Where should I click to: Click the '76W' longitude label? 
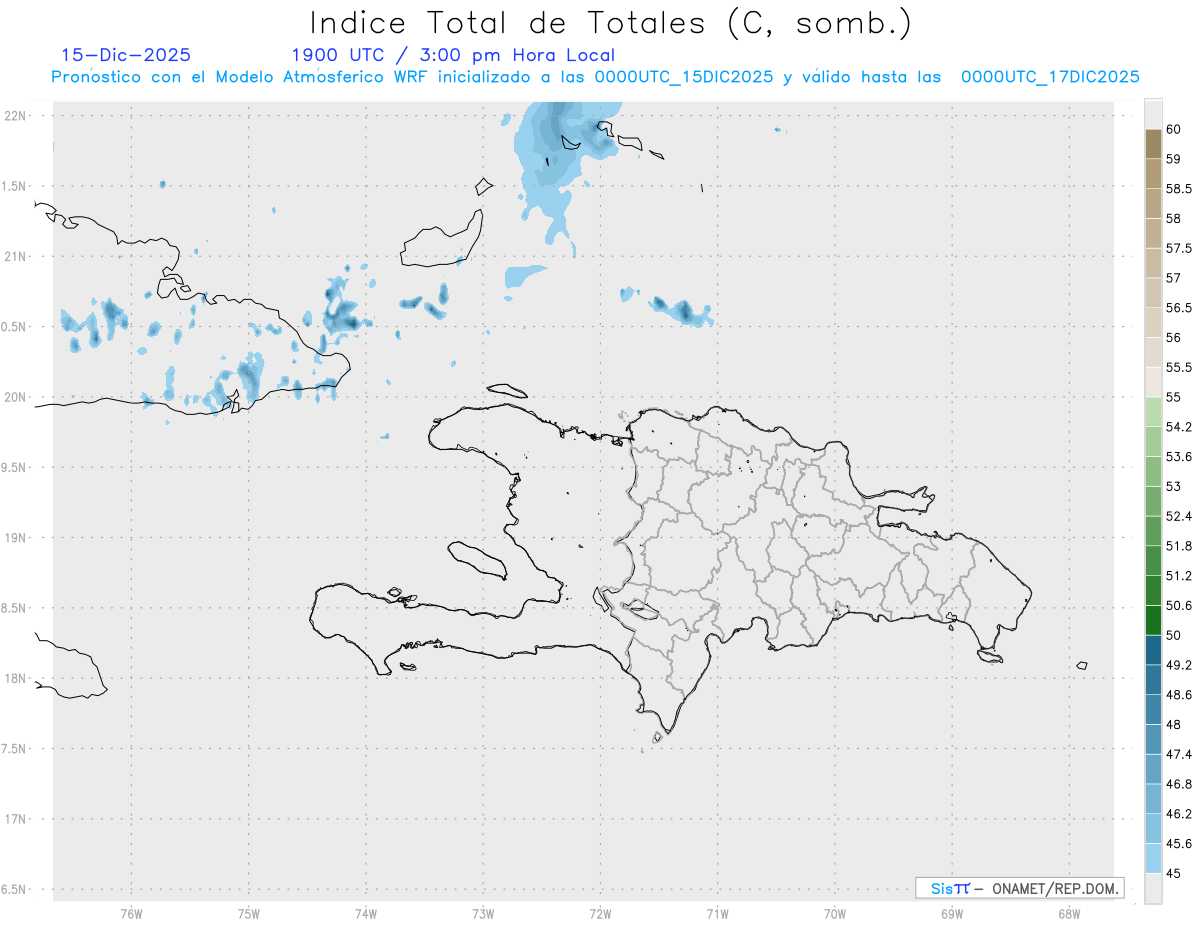(x=131, y=913)
